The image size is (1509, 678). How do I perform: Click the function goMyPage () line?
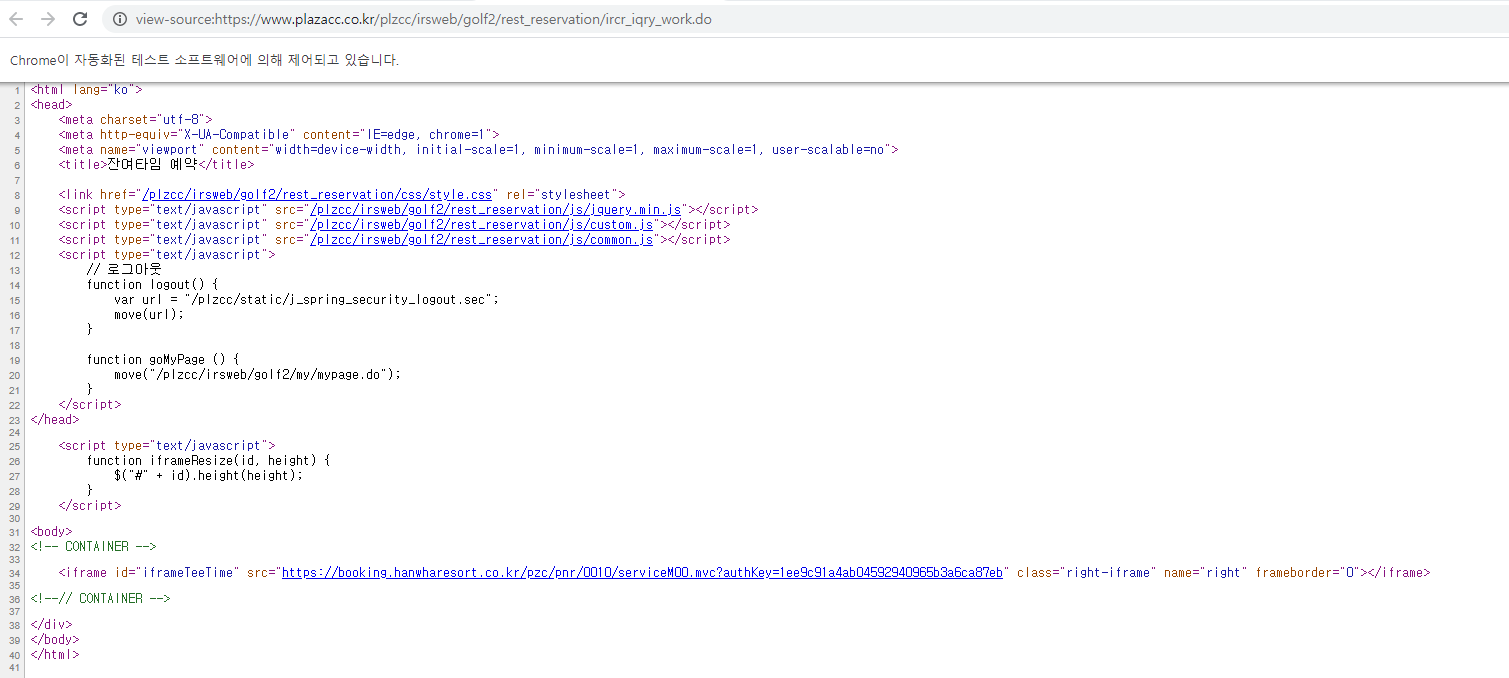tap(163, 360)
